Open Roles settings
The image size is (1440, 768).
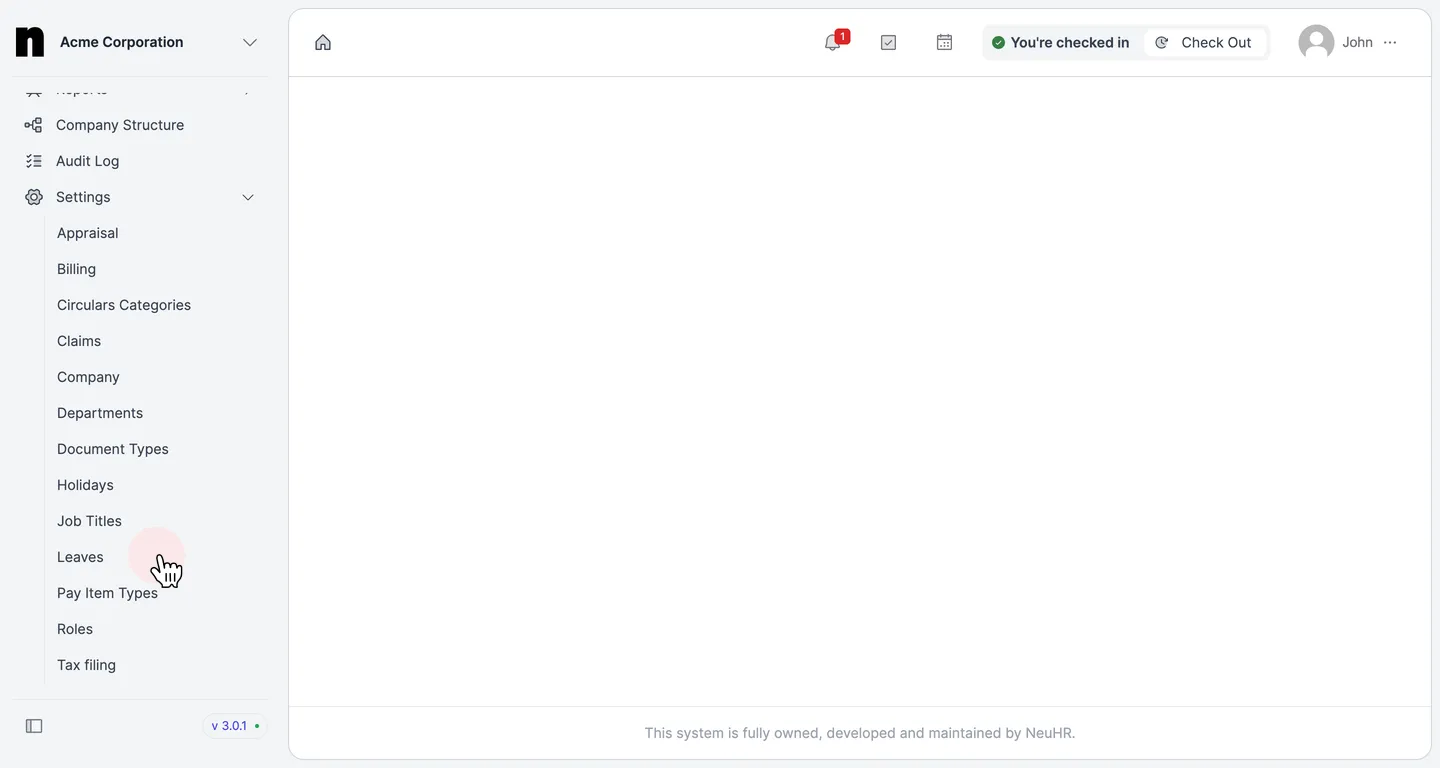75,629
